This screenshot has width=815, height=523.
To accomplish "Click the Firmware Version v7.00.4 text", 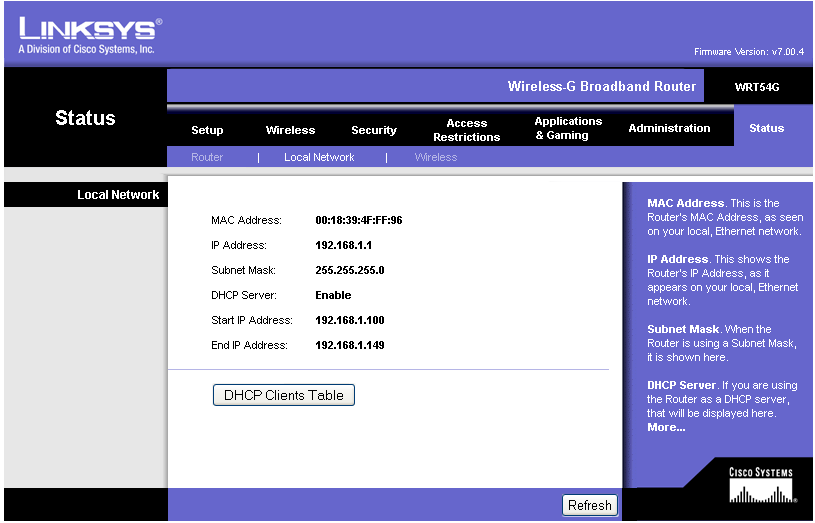I will click(x=749, y=52).
